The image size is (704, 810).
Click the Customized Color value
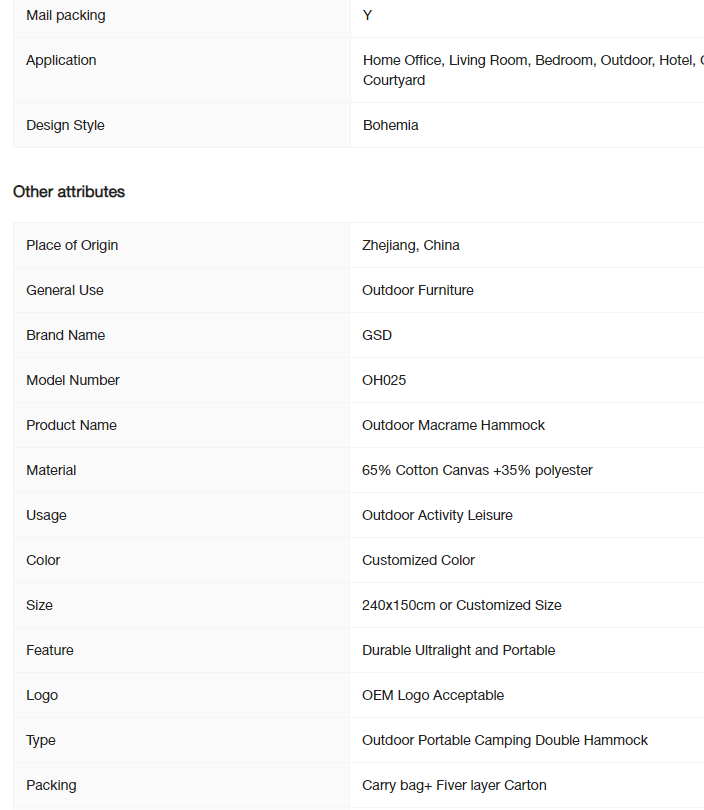click(418, 560)
